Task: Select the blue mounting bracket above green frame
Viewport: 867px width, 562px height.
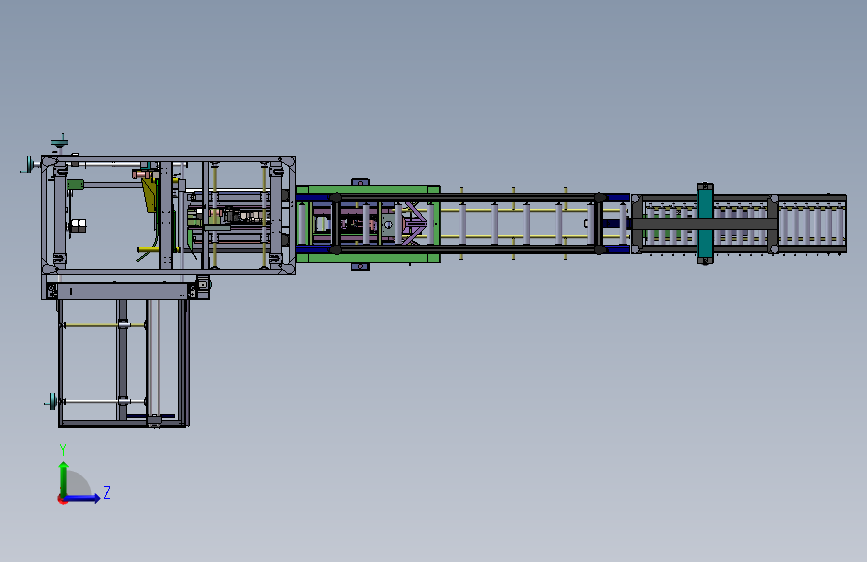Action: [x=360, y=182]
